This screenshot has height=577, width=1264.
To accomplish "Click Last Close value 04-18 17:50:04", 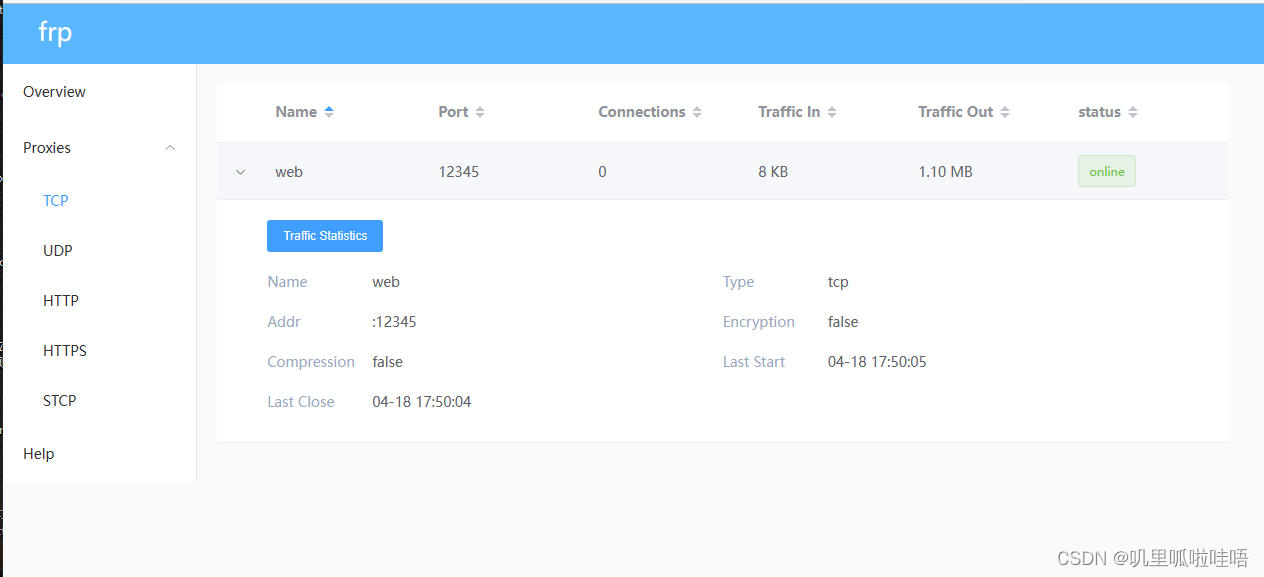I will 422,402.
